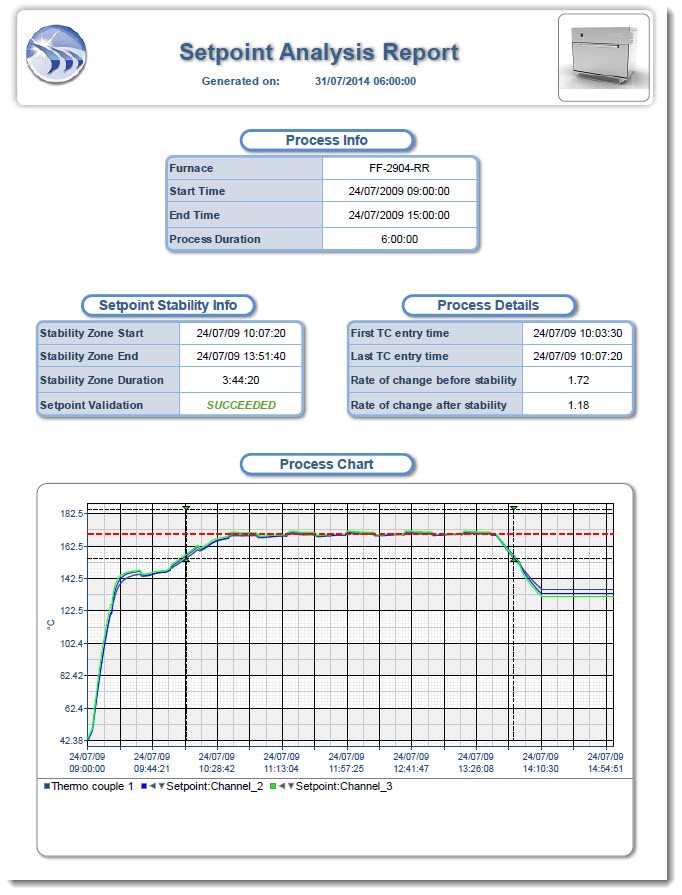
Task: Click the Setpoint:Channel_2 blue legend swatch
Action: pyautogui.click(x=144, y=786)
